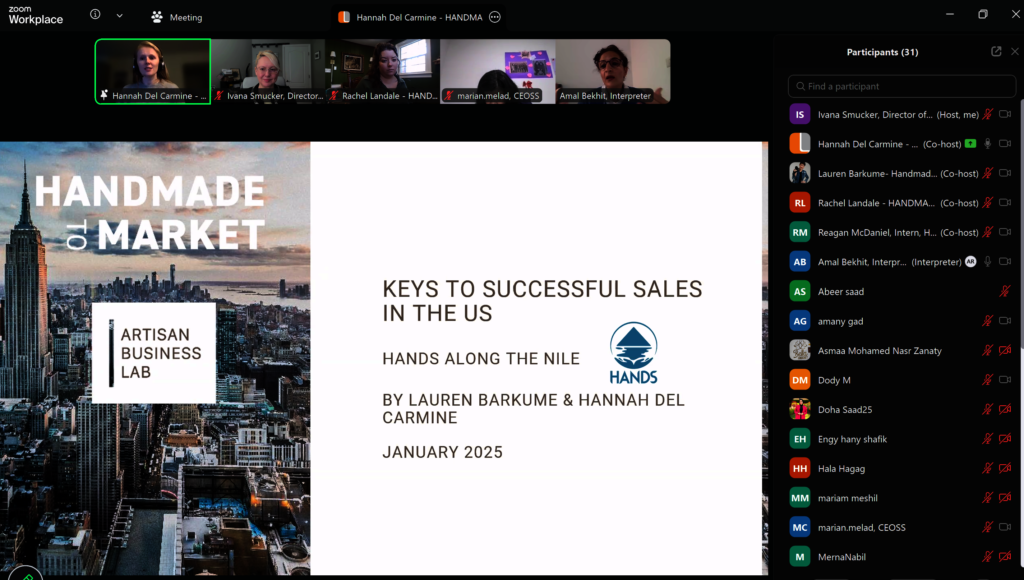Click Amal Bekhit's AR interpreter language badge
1024x580 pixels.
[970, 262]
